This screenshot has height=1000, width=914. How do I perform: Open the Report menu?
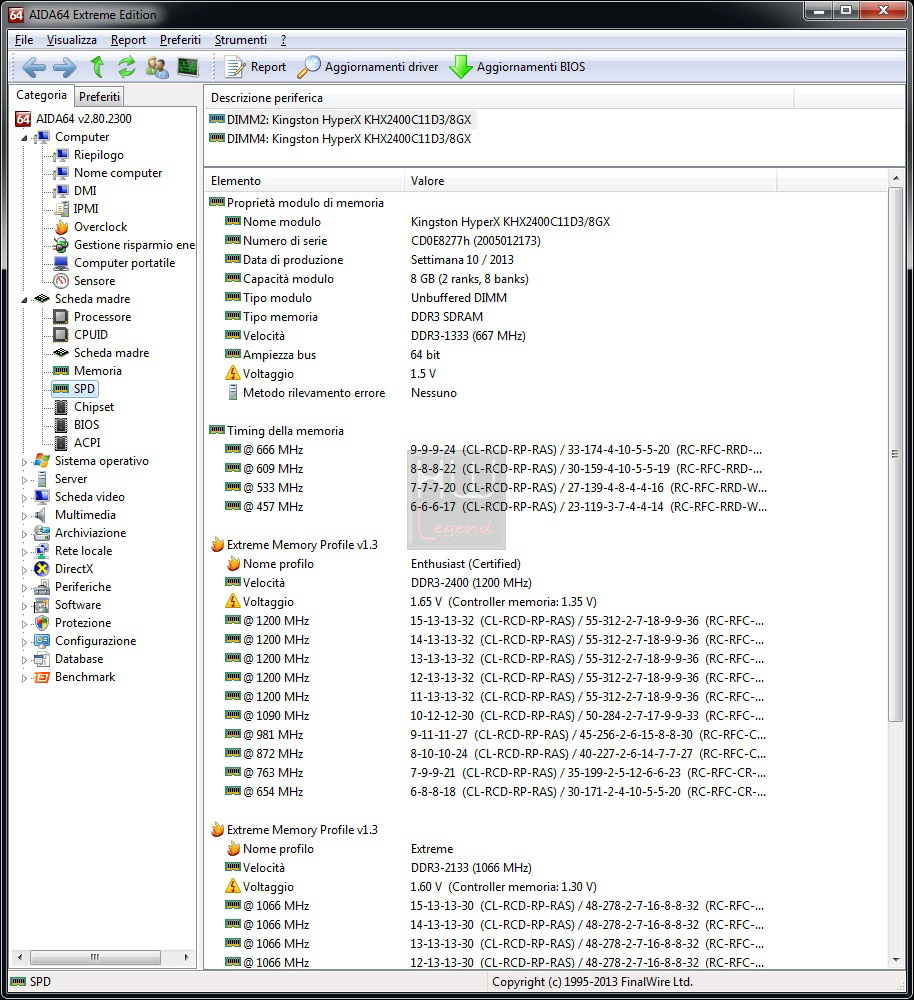pyautogui.click(x=128, y=40)
